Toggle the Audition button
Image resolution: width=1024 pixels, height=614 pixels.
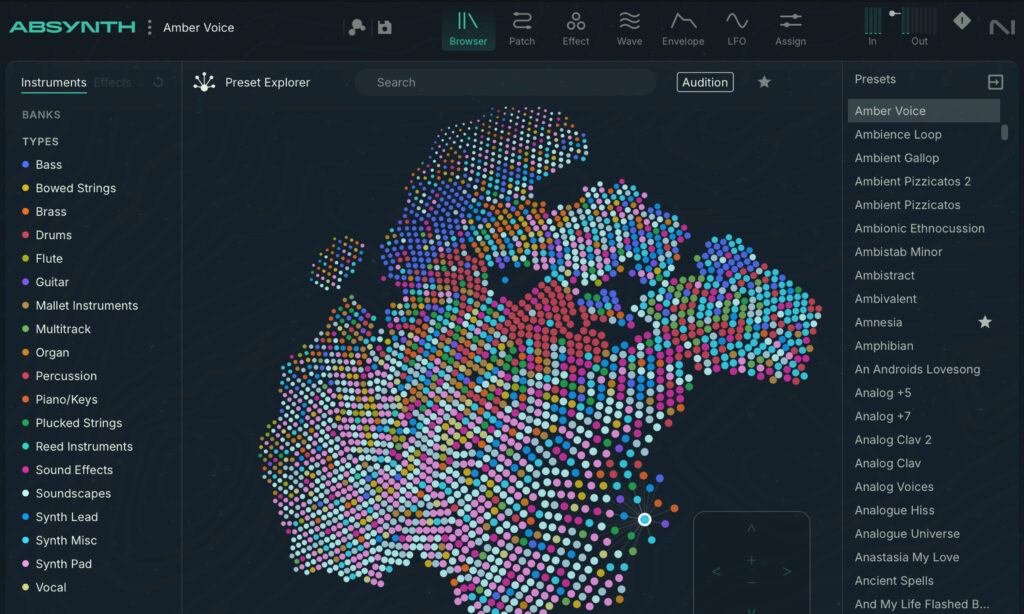tap(705, 83)
